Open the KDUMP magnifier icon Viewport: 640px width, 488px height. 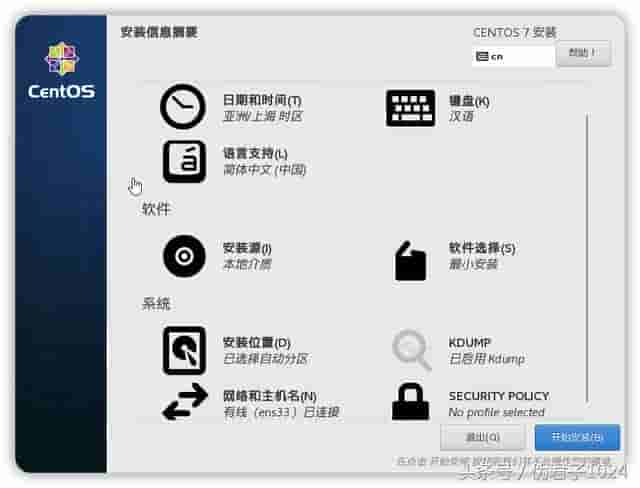click(411, 350)
